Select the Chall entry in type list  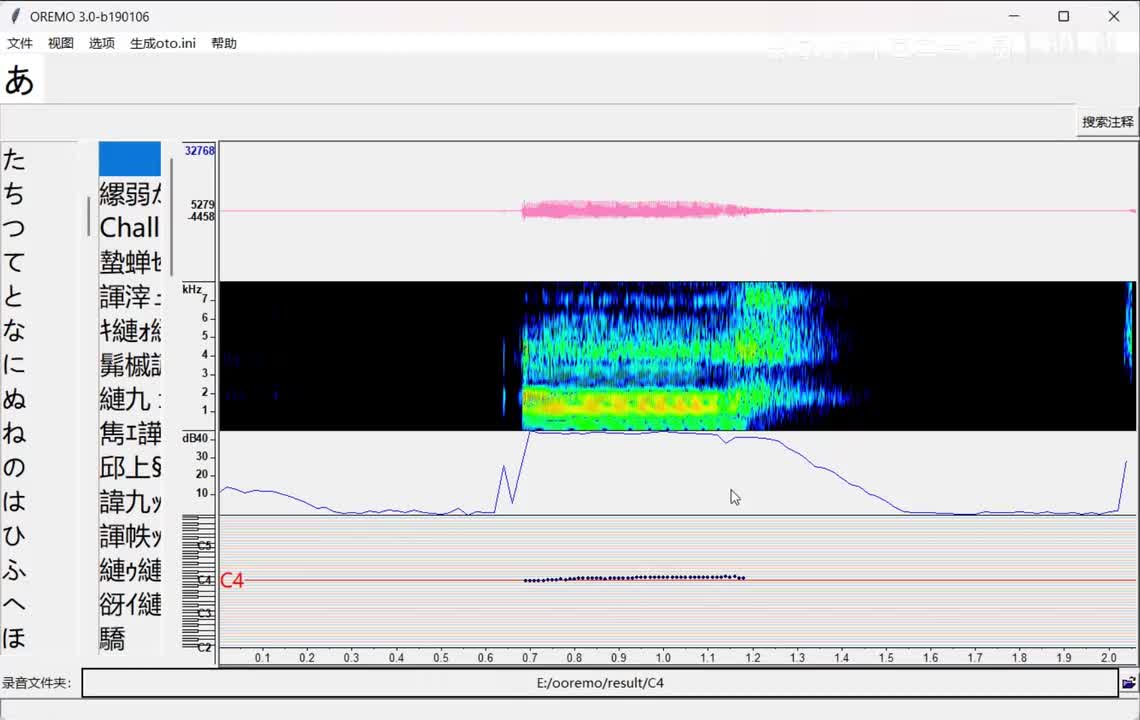(129, 227)
